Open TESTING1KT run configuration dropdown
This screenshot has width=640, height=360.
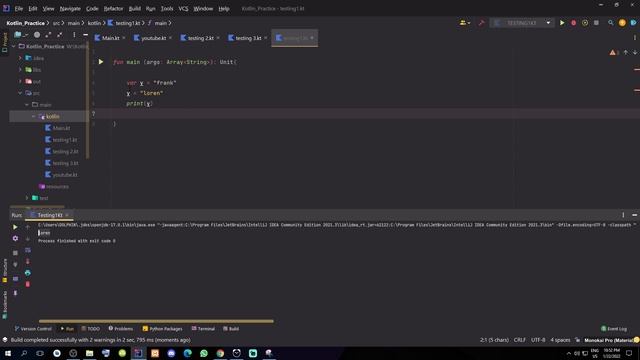click(522, 23)
